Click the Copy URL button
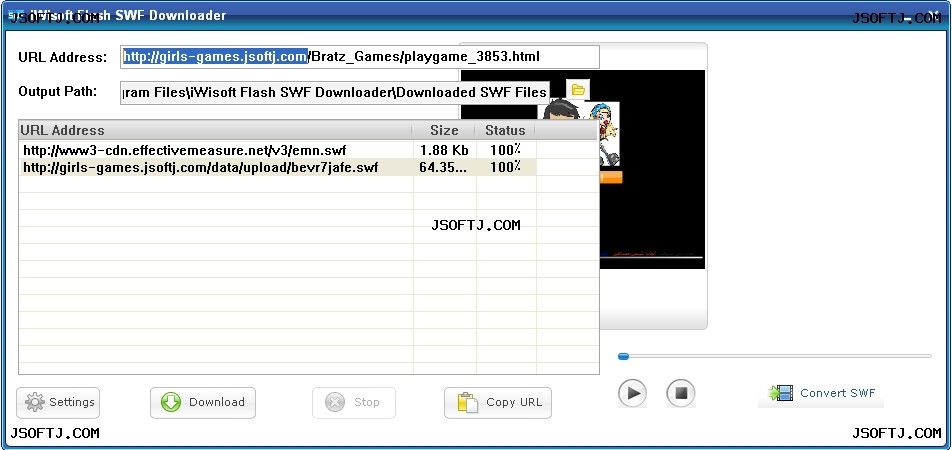 point(498,403)
